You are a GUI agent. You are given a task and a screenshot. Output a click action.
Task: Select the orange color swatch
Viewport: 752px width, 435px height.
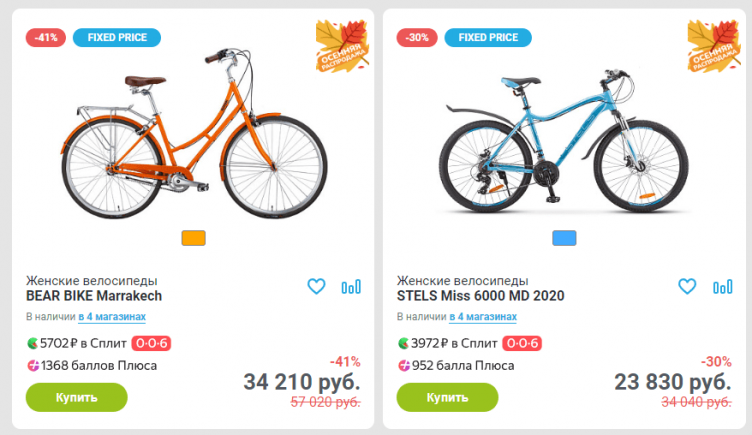coord(194,238)
